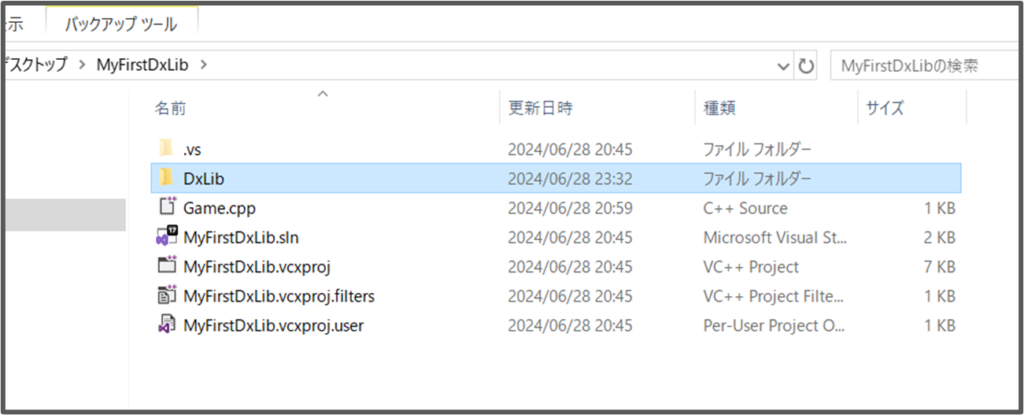Click the vcxproj.filters file icon
Viewport: 1024px width, 415px height.
tap(166, 296)
